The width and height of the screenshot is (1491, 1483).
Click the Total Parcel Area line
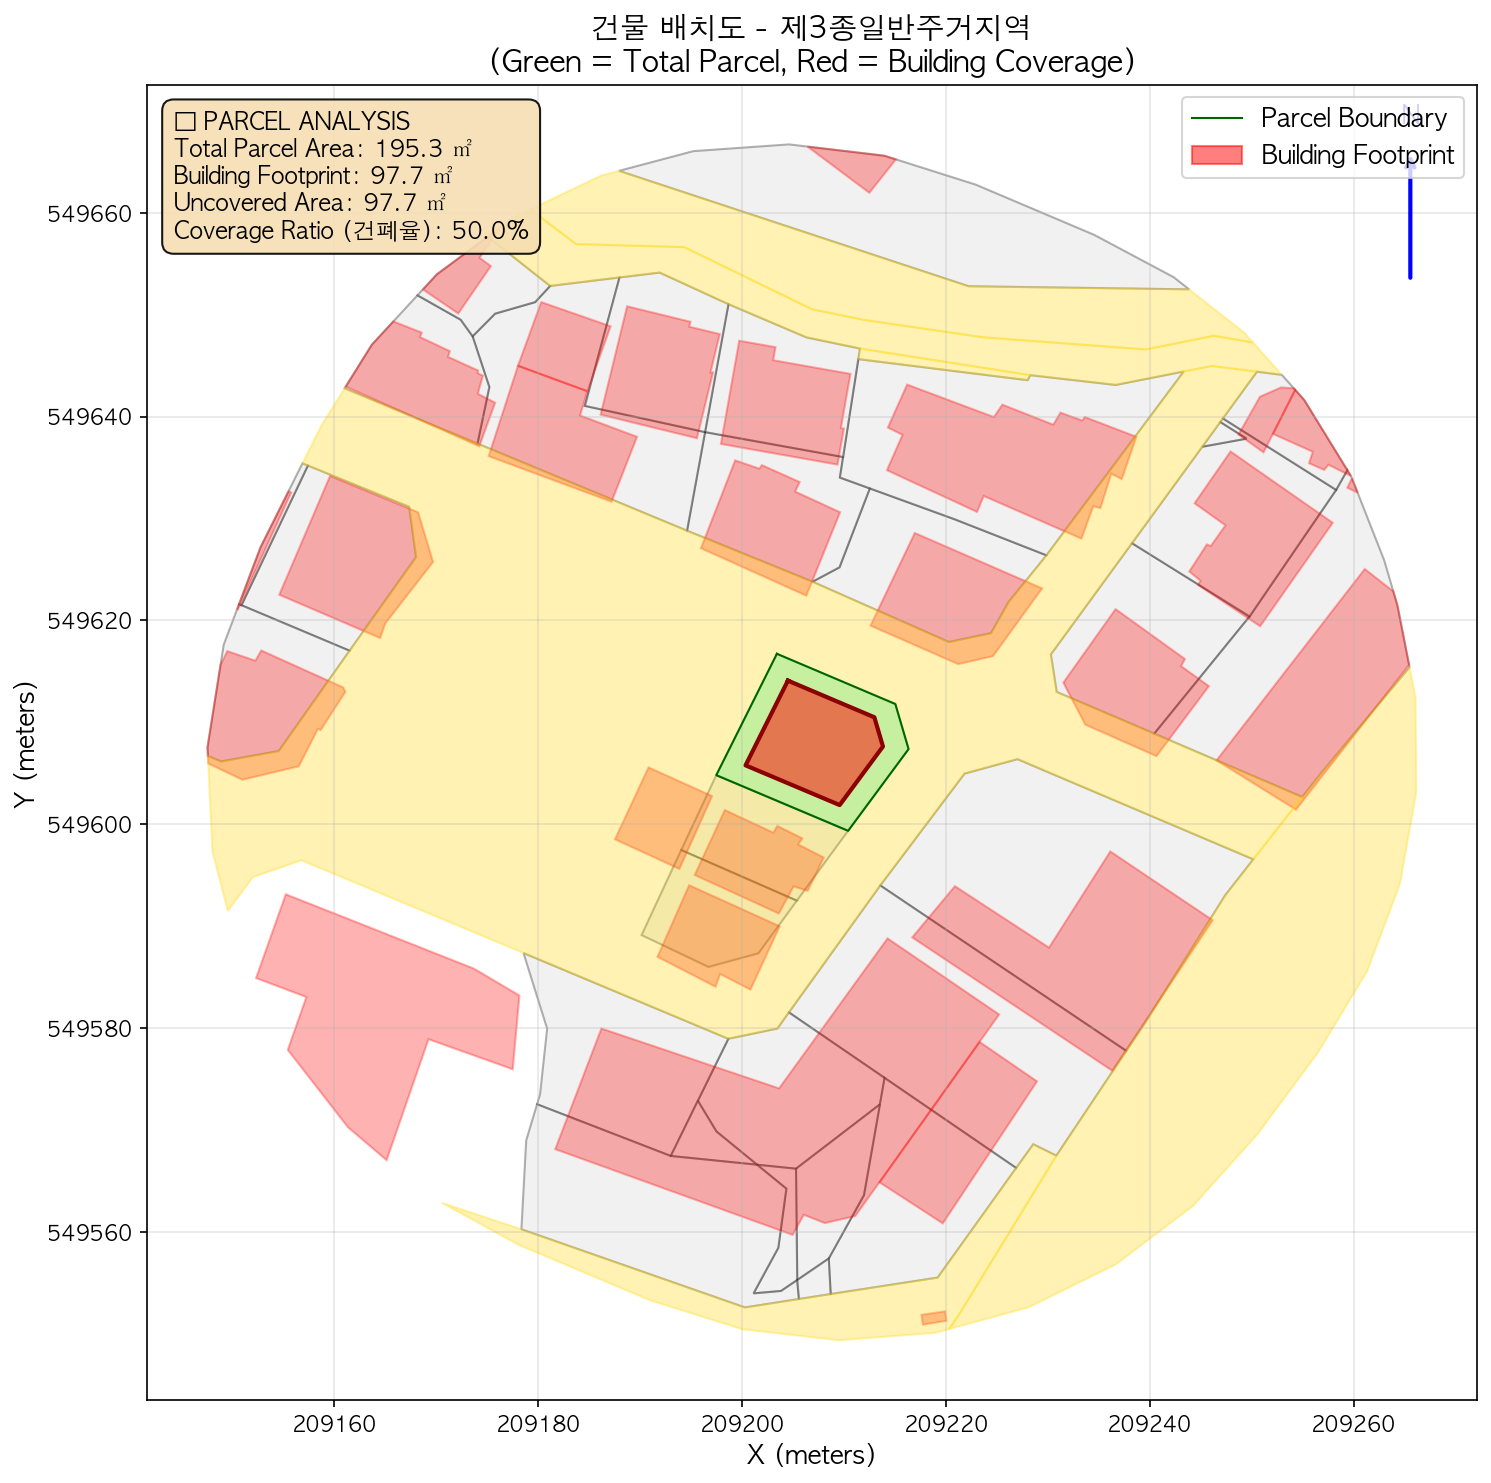point(322,149)
